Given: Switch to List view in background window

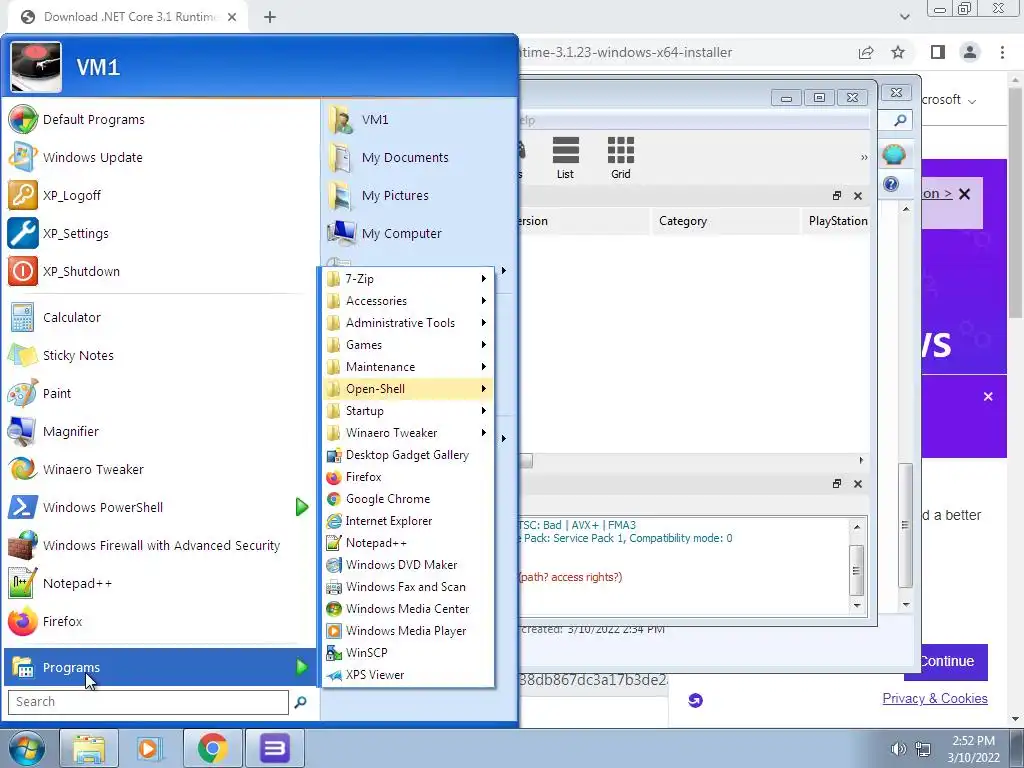Looking at the screenshot, I should 565,158.
